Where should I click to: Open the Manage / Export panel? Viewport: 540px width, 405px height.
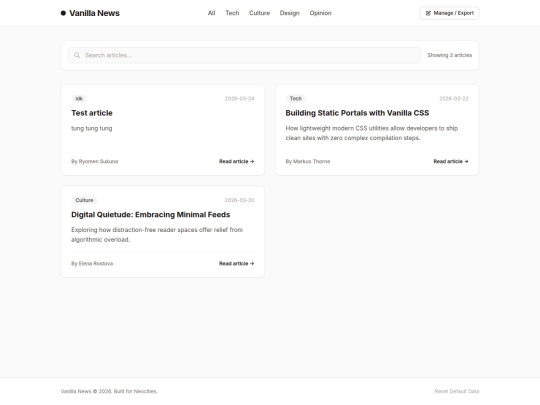point(449,13)
